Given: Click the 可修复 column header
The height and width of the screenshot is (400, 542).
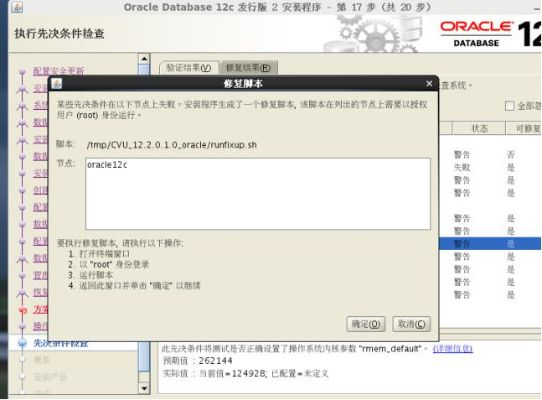Looking at the screenshot, I should pos(524,129).
